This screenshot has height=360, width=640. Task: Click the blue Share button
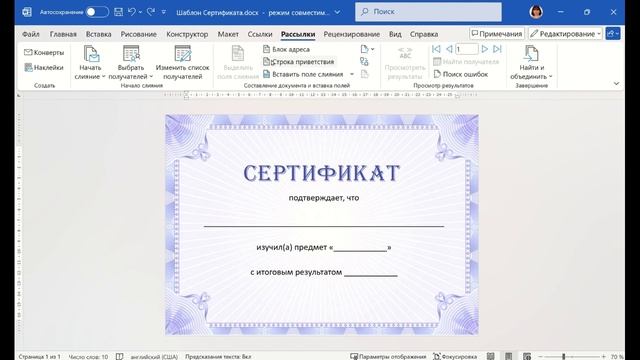coord(613,34)
